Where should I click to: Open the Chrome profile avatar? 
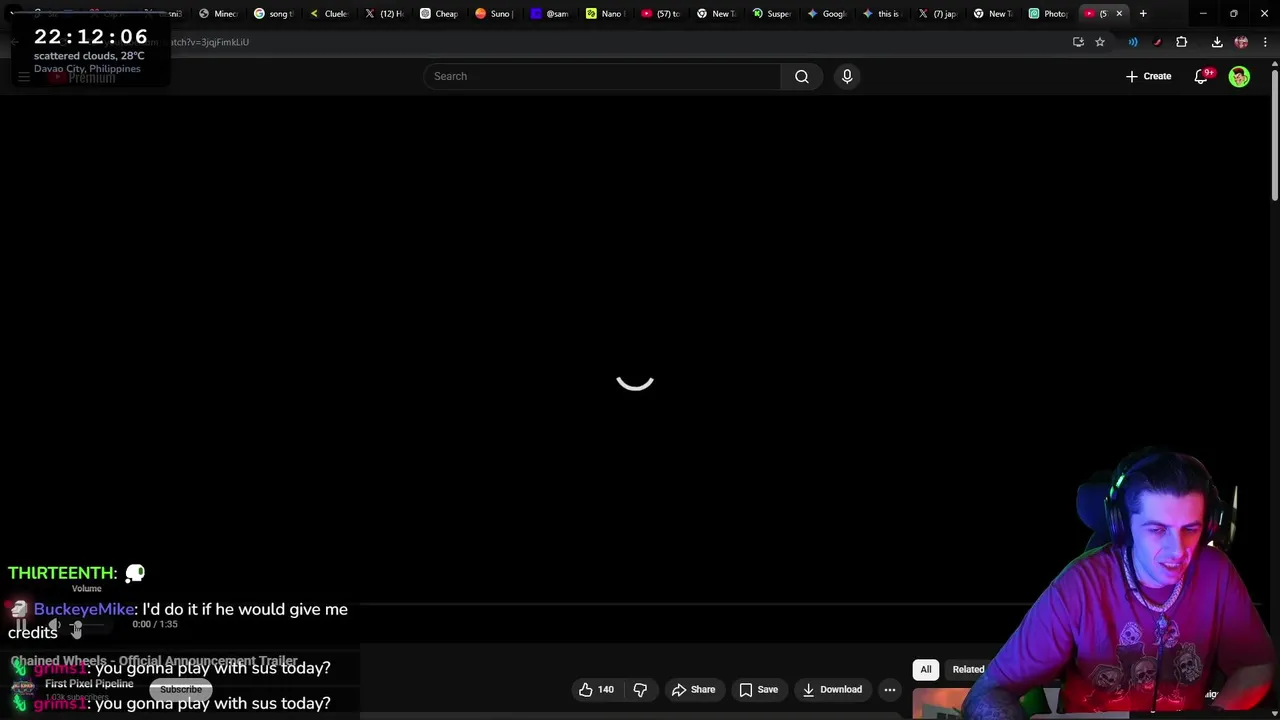point(1241,42)
